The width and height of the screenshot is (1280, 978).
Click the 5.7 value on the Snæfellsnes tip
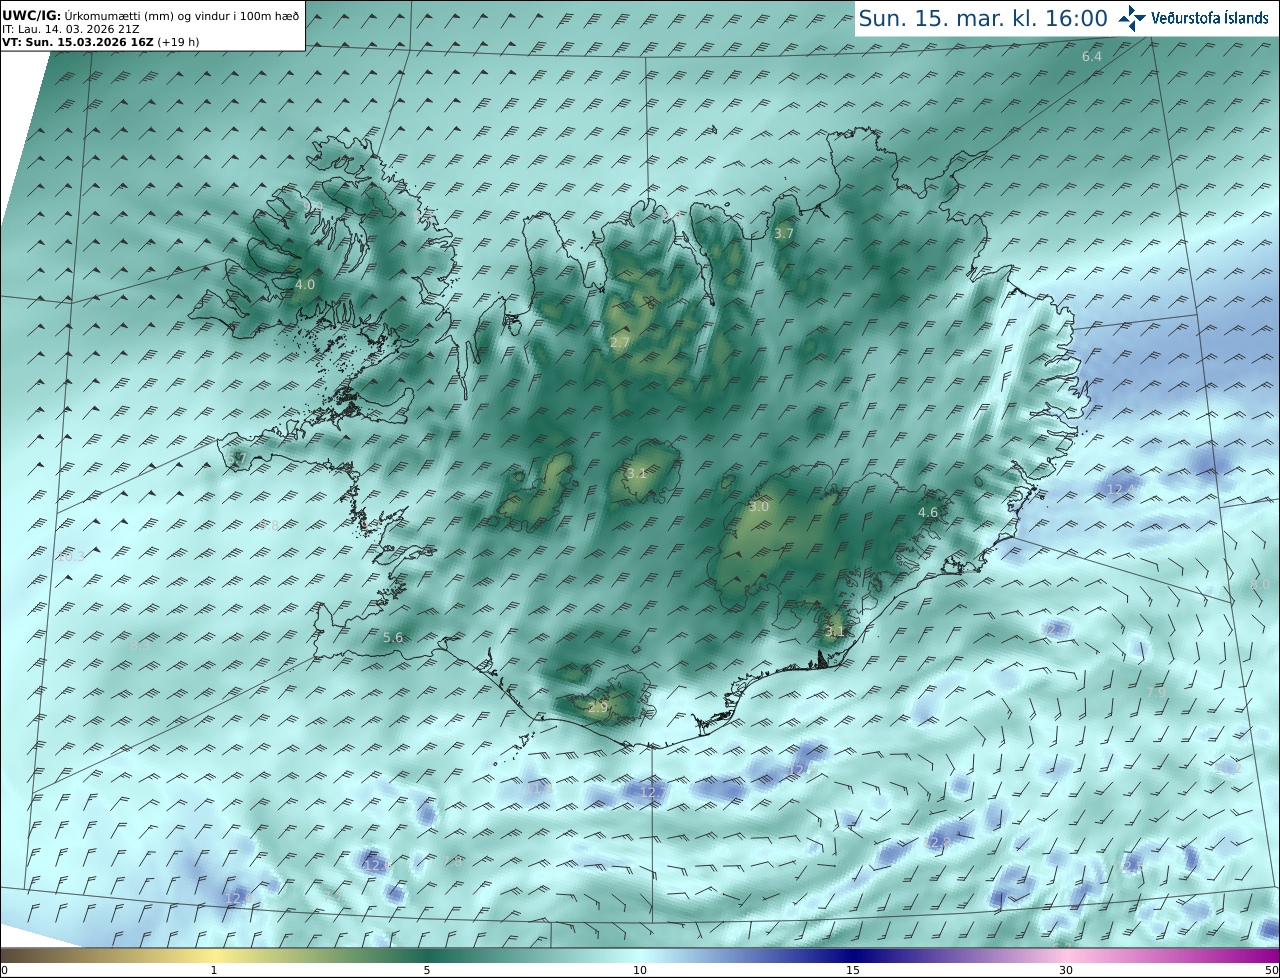point(237,458)
